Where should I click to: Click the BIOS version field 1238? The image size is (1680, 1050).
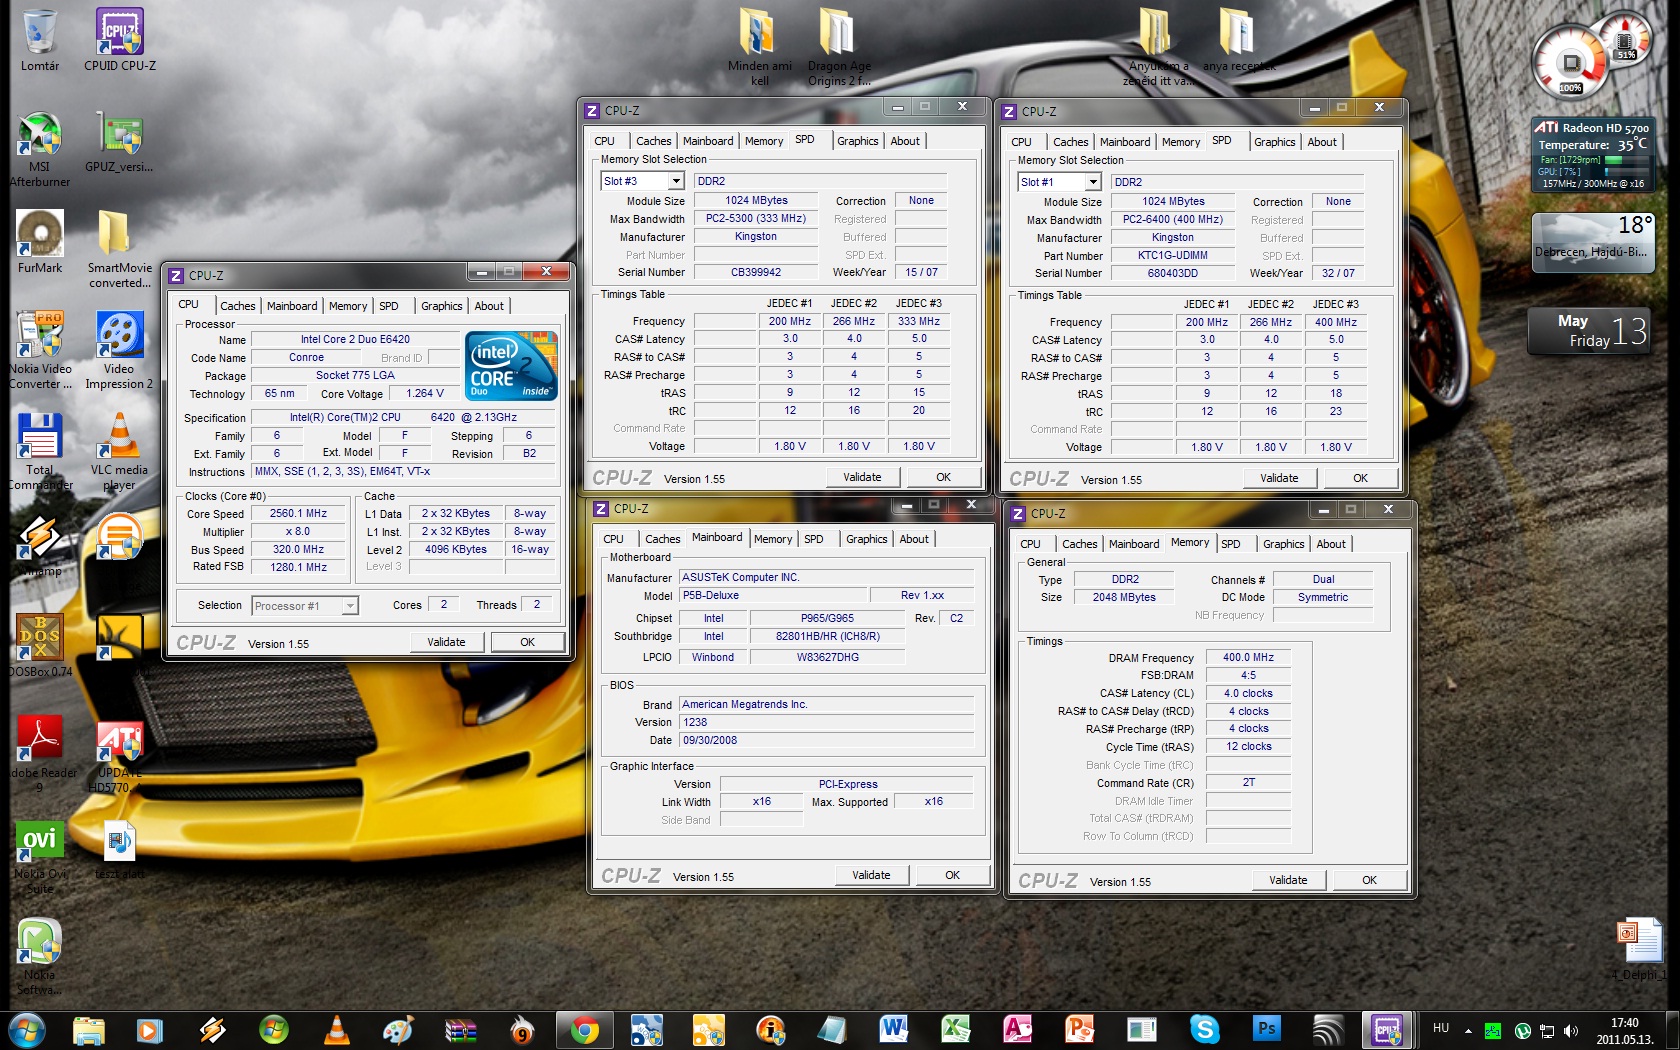coord(826,722)
